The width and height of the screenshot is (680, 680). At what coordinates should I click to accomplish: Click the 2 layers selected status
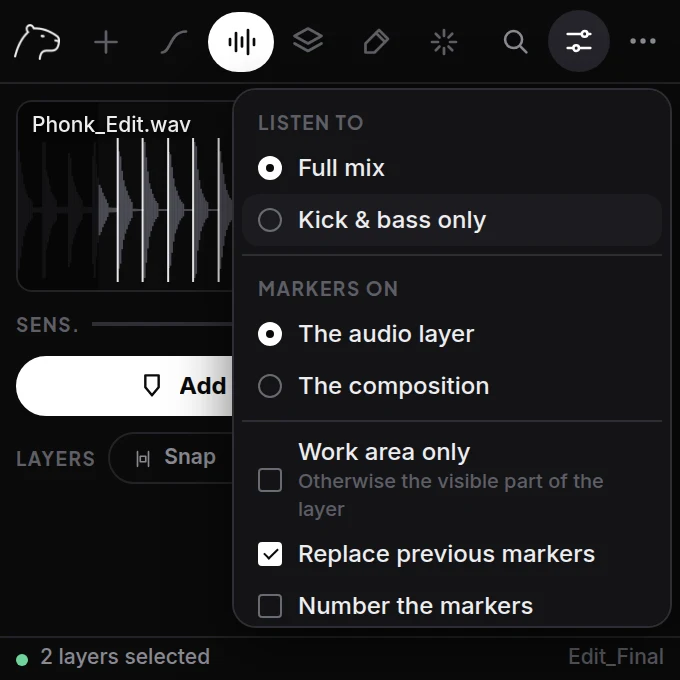coord(125,657)
